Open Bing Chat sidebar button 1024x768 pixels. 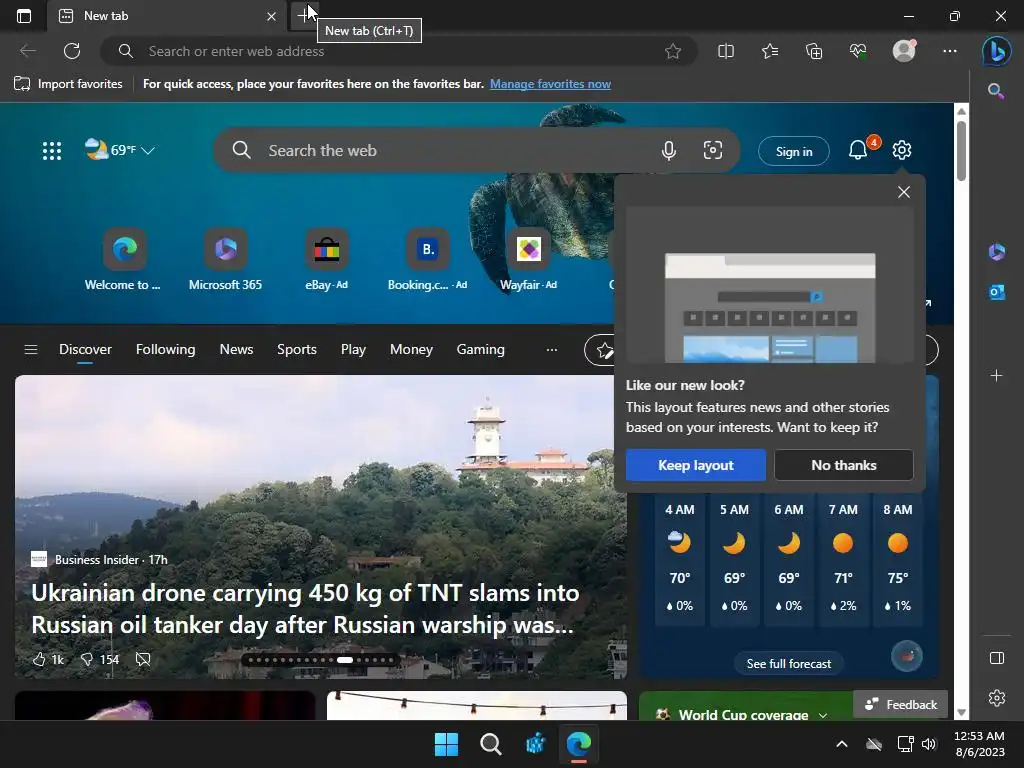[x=997, y=51]
